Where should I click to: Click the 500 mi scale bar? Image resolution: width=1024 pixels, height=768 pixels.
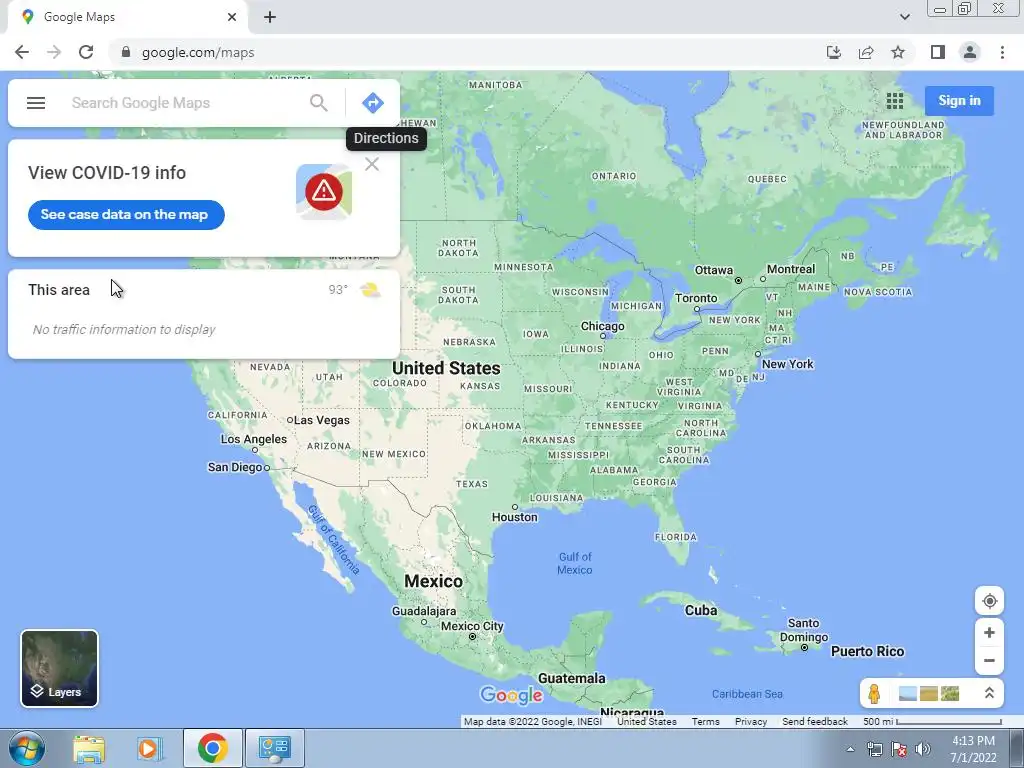point(933,722)
